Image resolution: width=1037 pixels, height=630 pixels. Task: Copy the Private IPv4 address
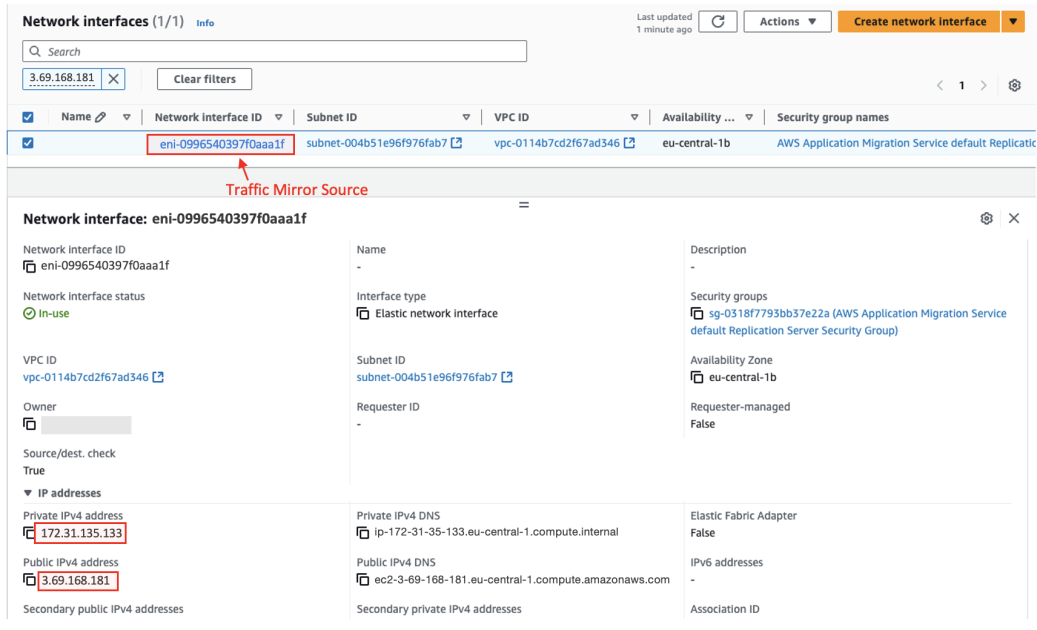(29, 533)
